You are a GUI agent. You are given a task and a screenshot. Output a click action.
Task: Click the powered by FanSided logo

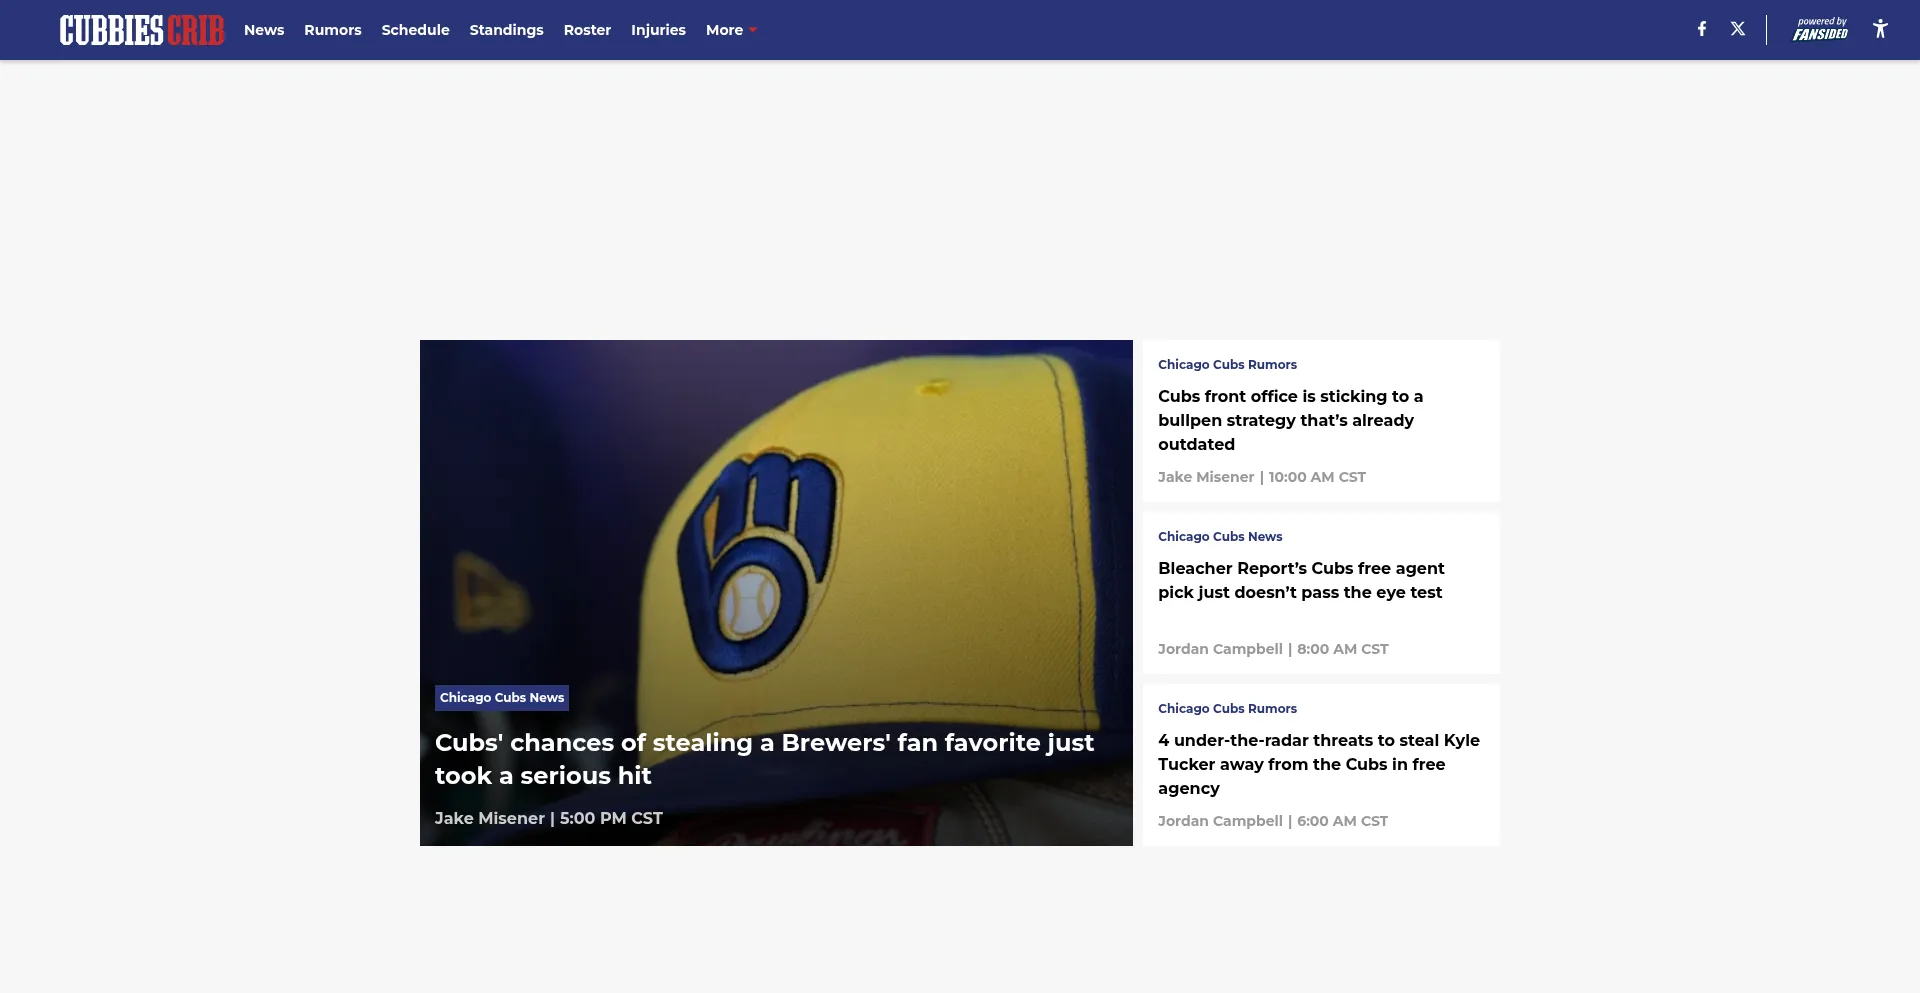(1820, 29)
